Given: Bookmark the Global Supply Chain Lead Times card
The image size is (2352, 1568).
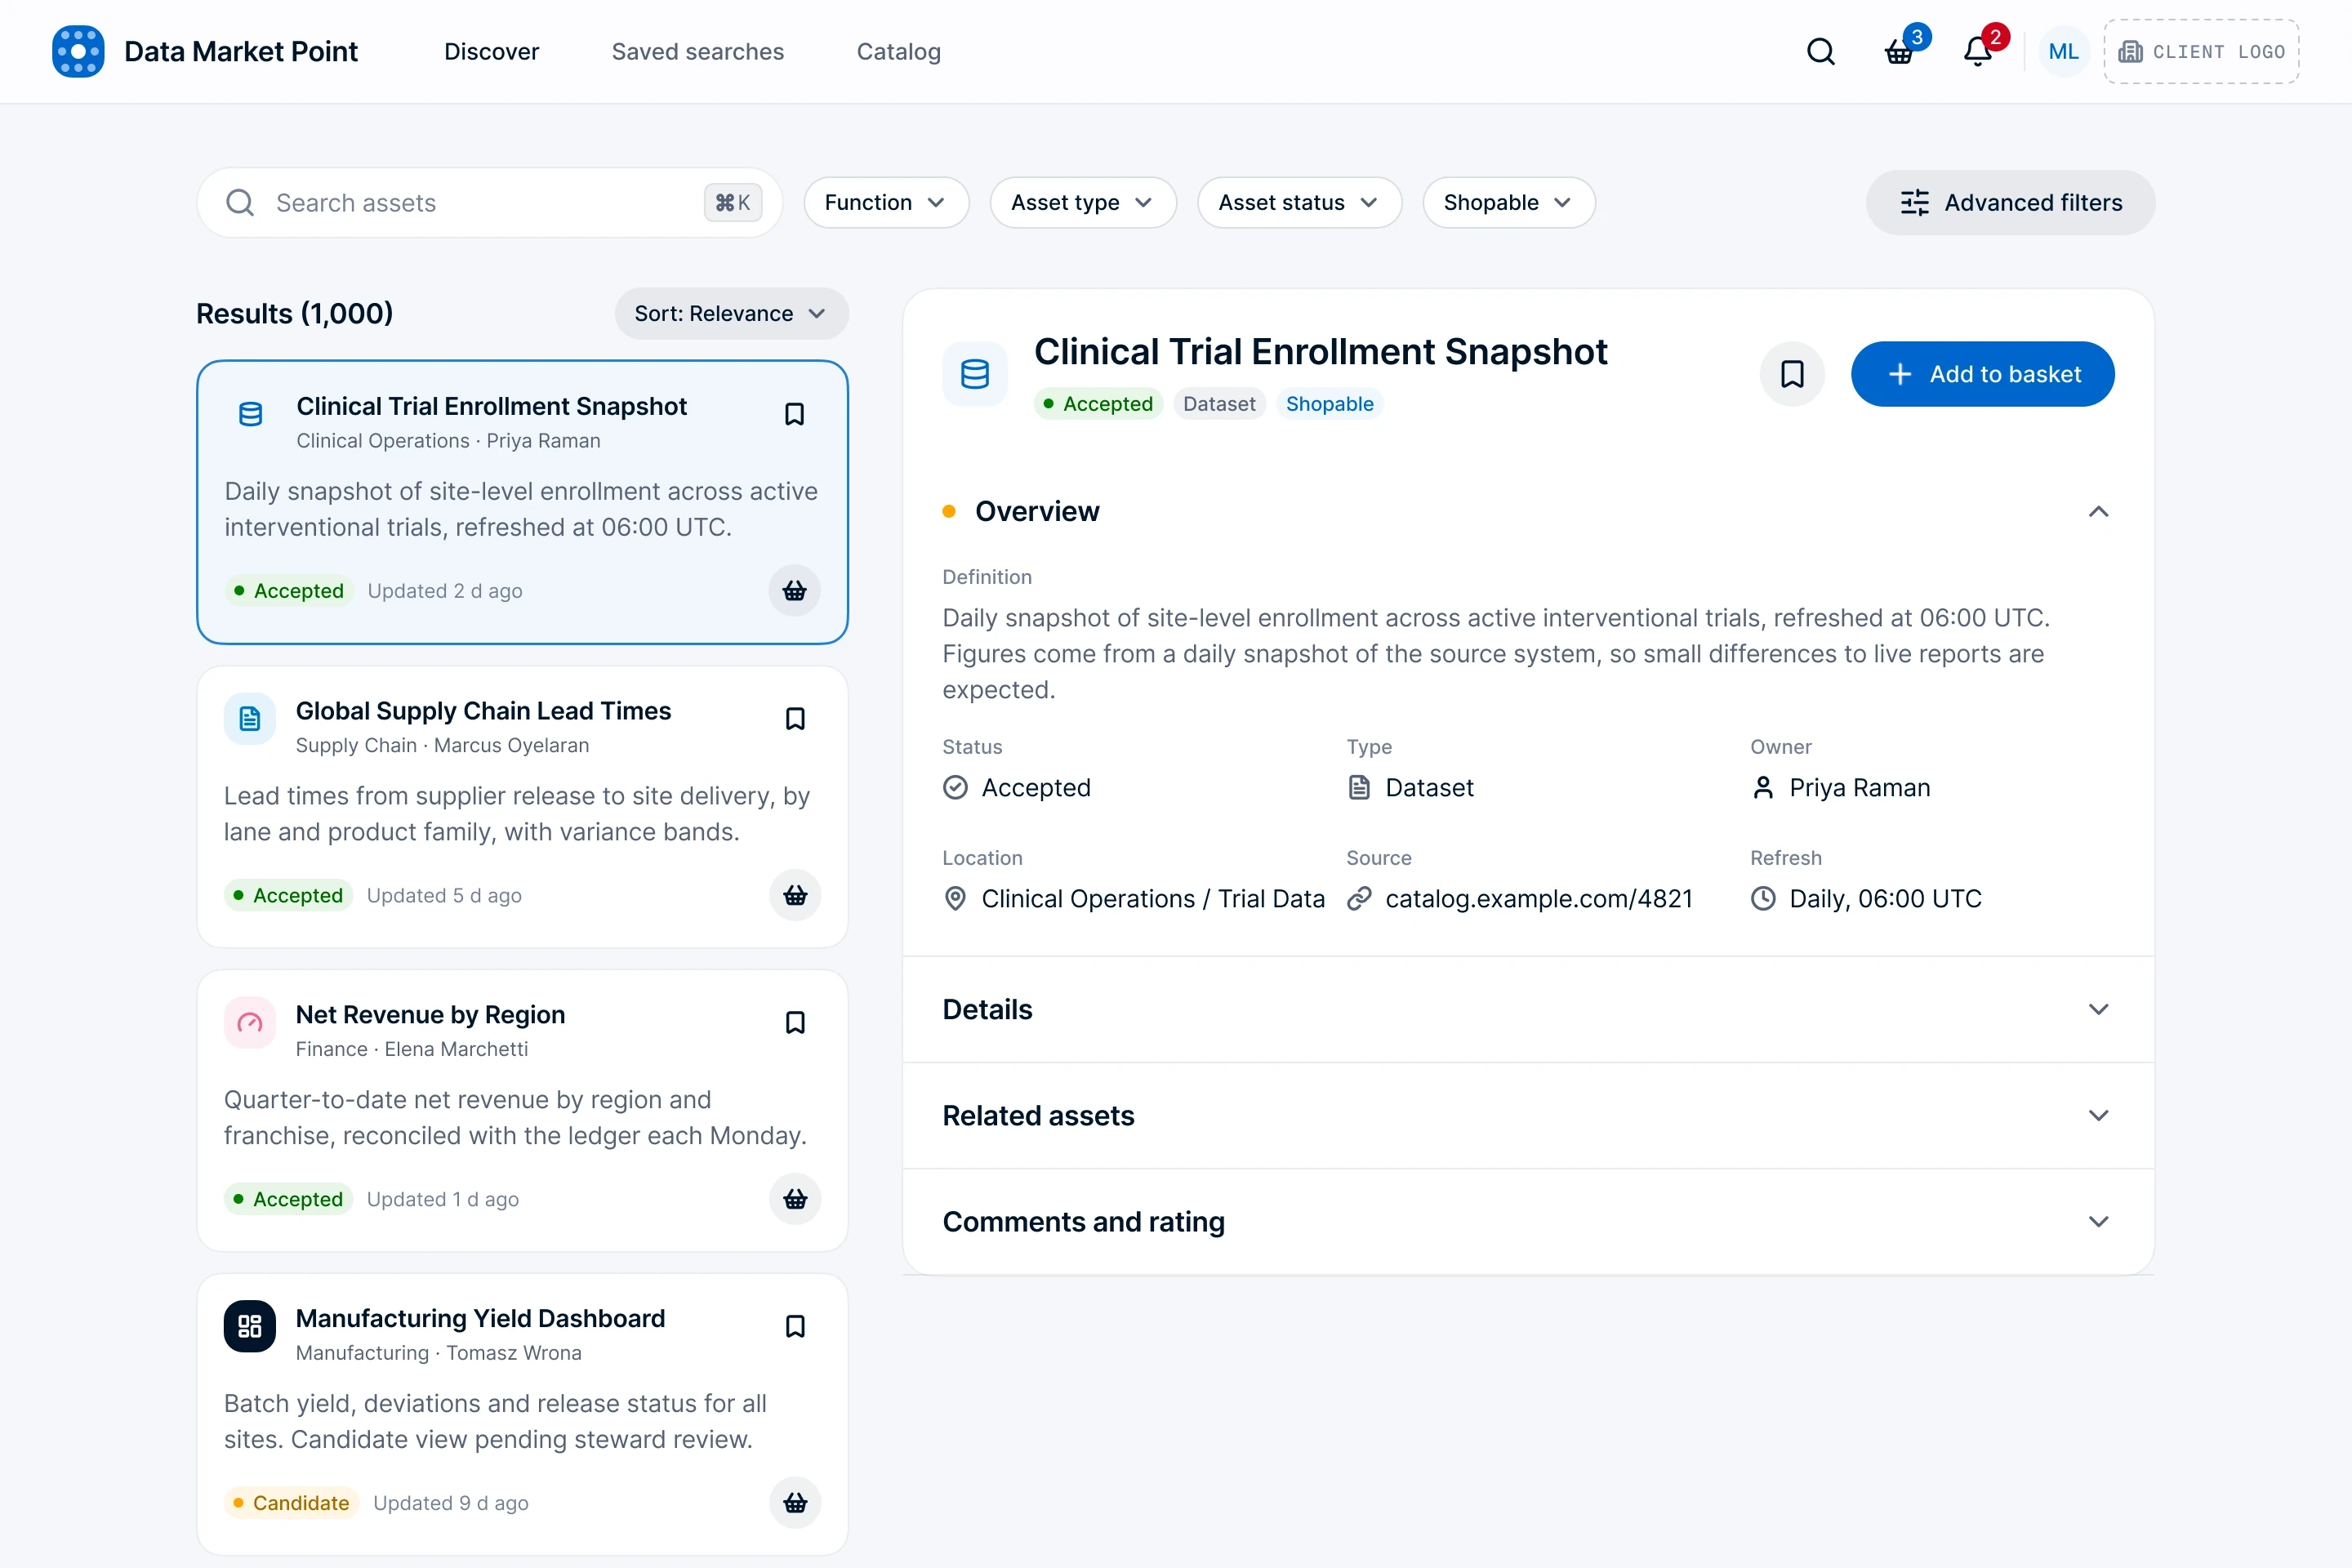Looking at the screenshot, I should click(795, 719).
